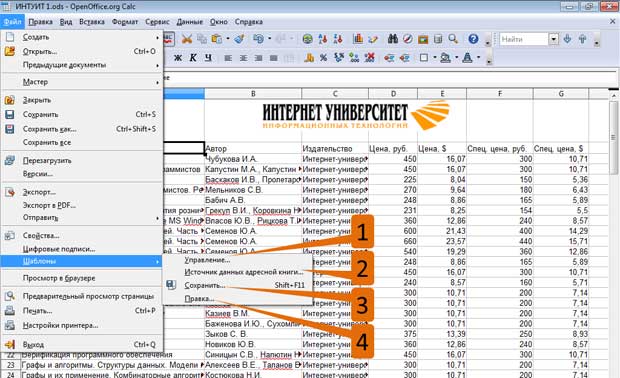Viewport: 620px width, 378px height.
Task: Decrease indent icon
Action: [389, 58]
